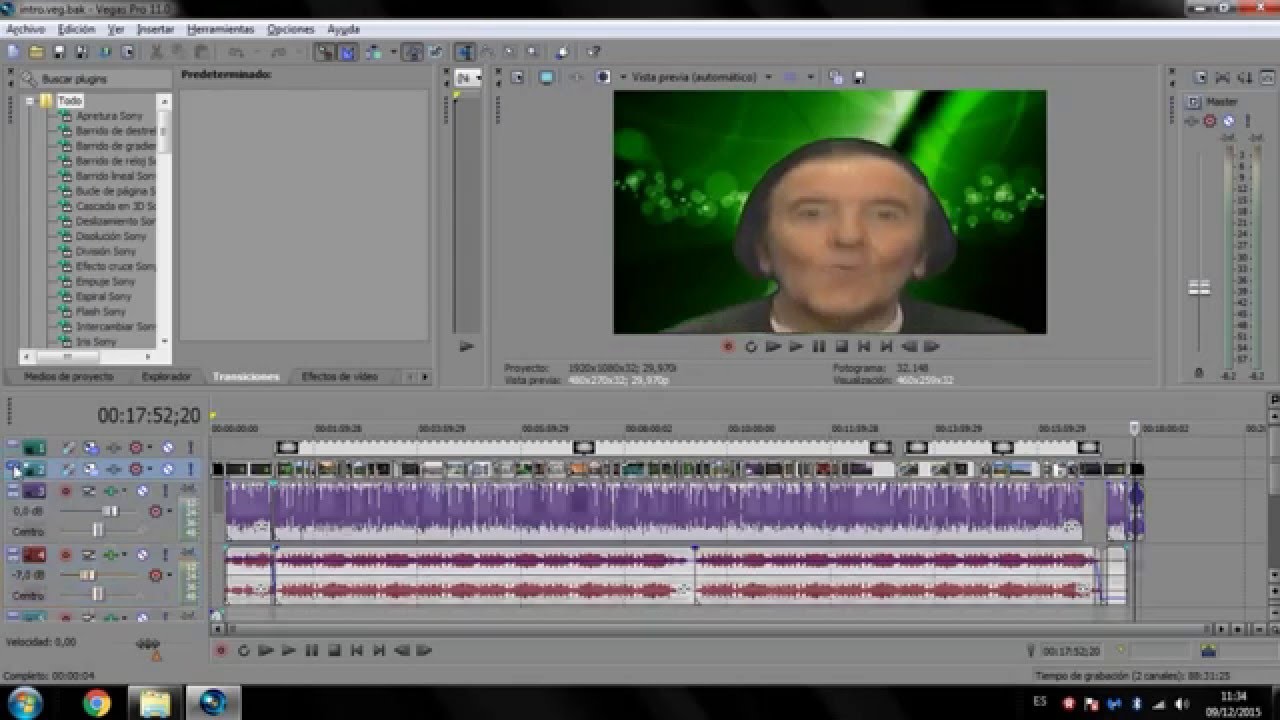Adjust the volume slider on the purple audio track

tap(111, 511)
